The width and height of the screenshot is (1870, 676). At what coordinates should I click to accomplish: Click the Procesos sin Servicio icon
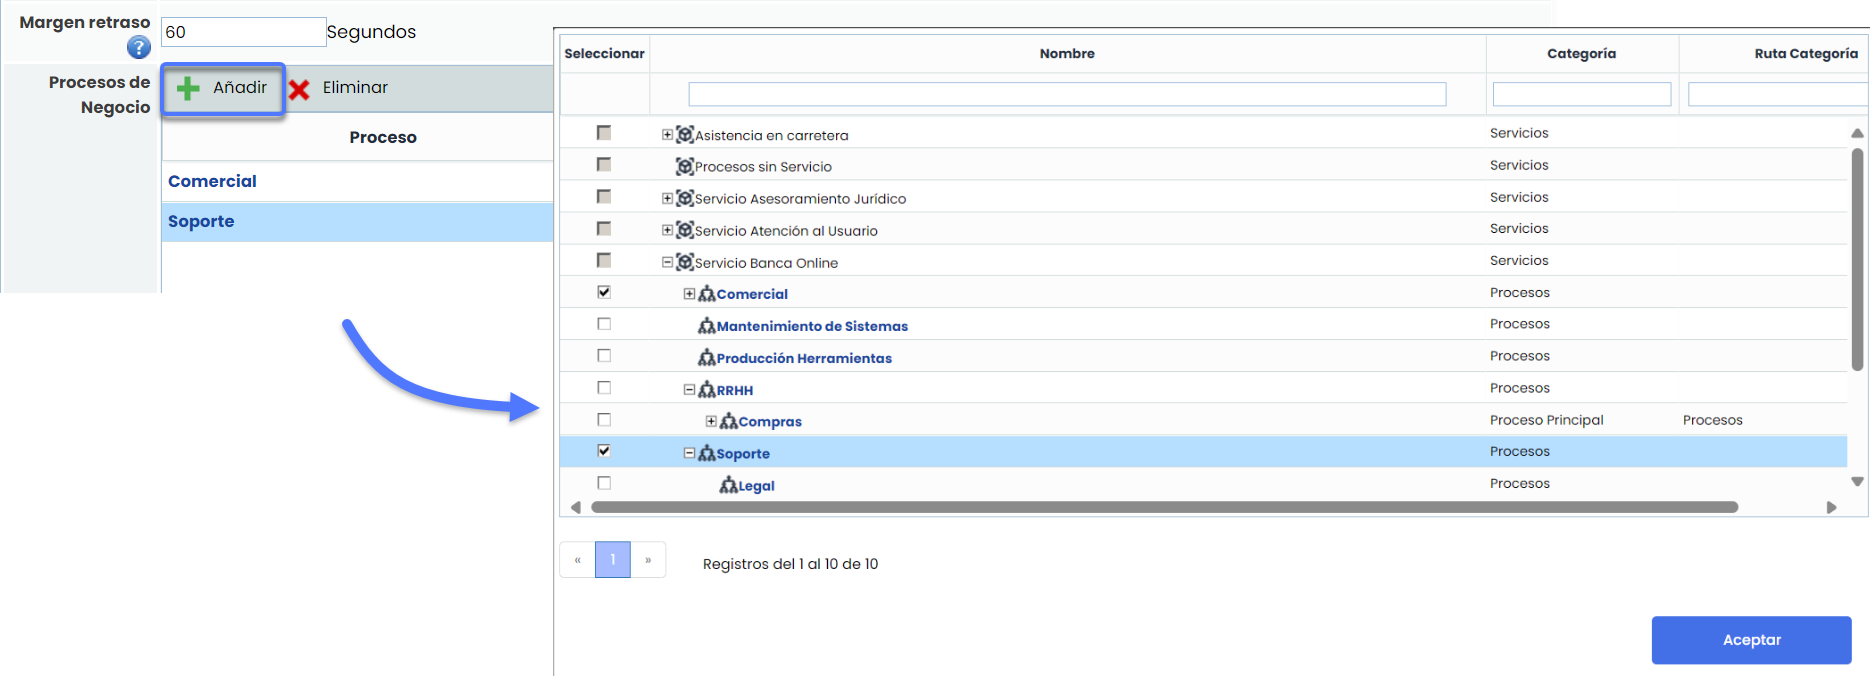685,167
